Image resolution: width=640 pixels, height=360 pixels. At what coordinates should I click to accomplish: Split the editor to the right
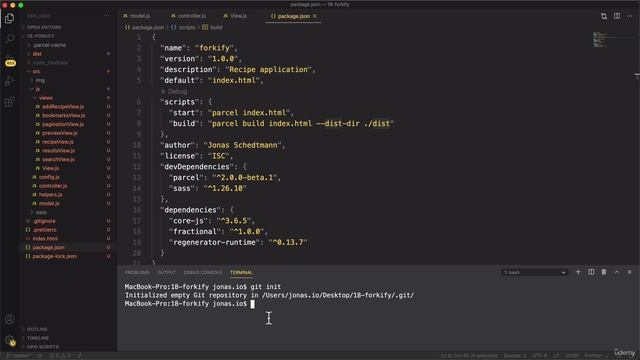[x=617, y=16]
